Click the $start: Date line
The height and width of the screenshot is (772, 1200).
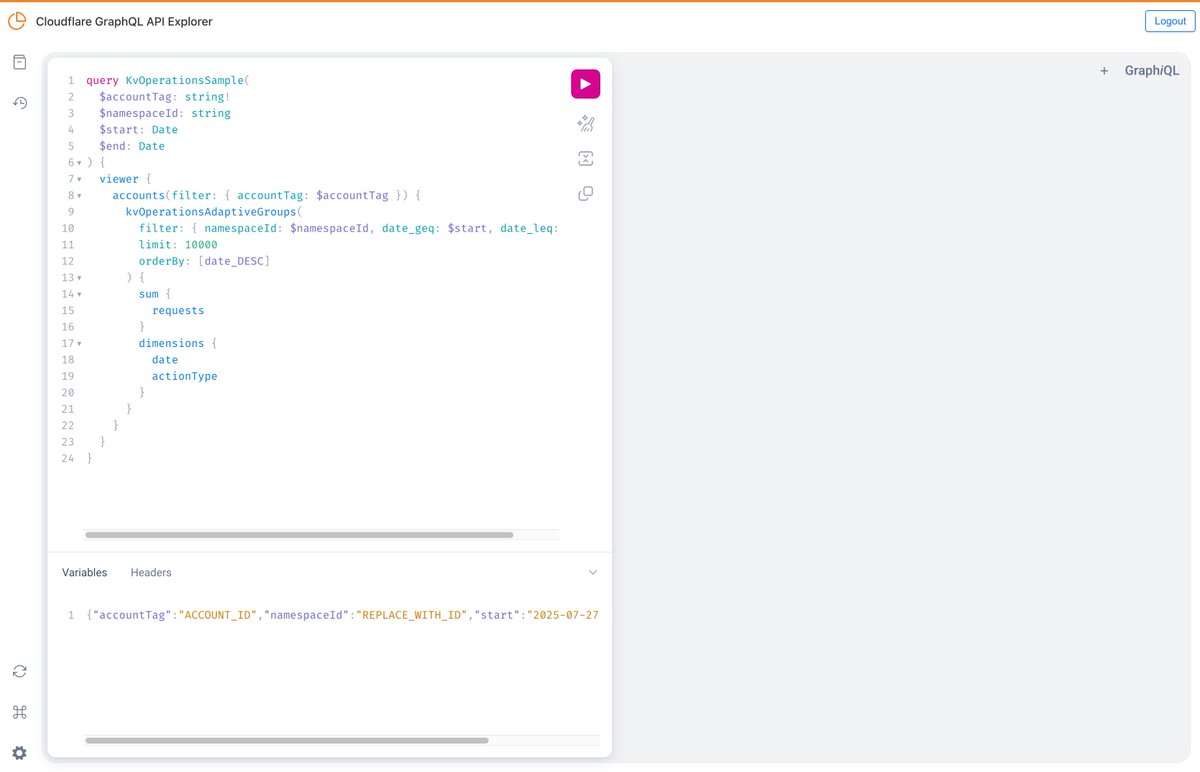click(138, 130)
